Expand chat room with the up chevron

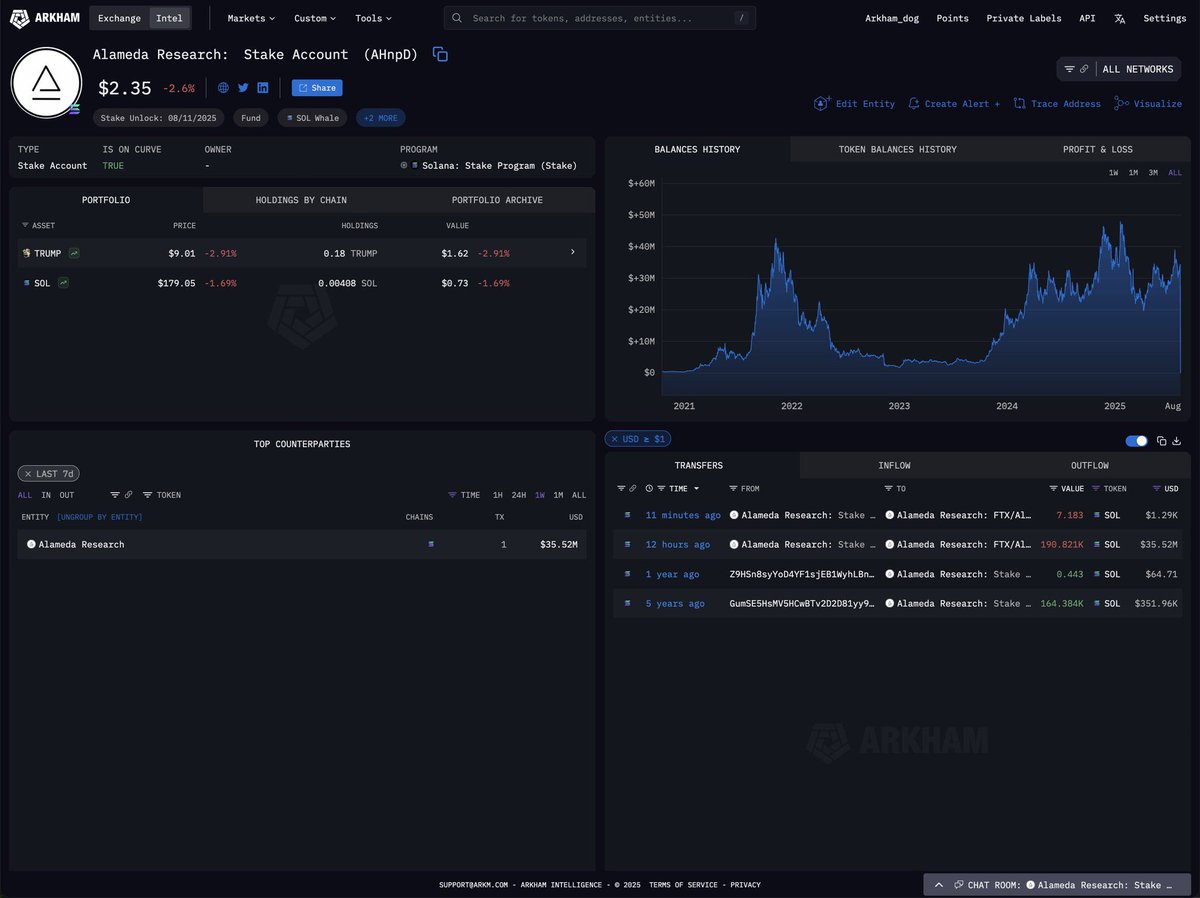939,885
